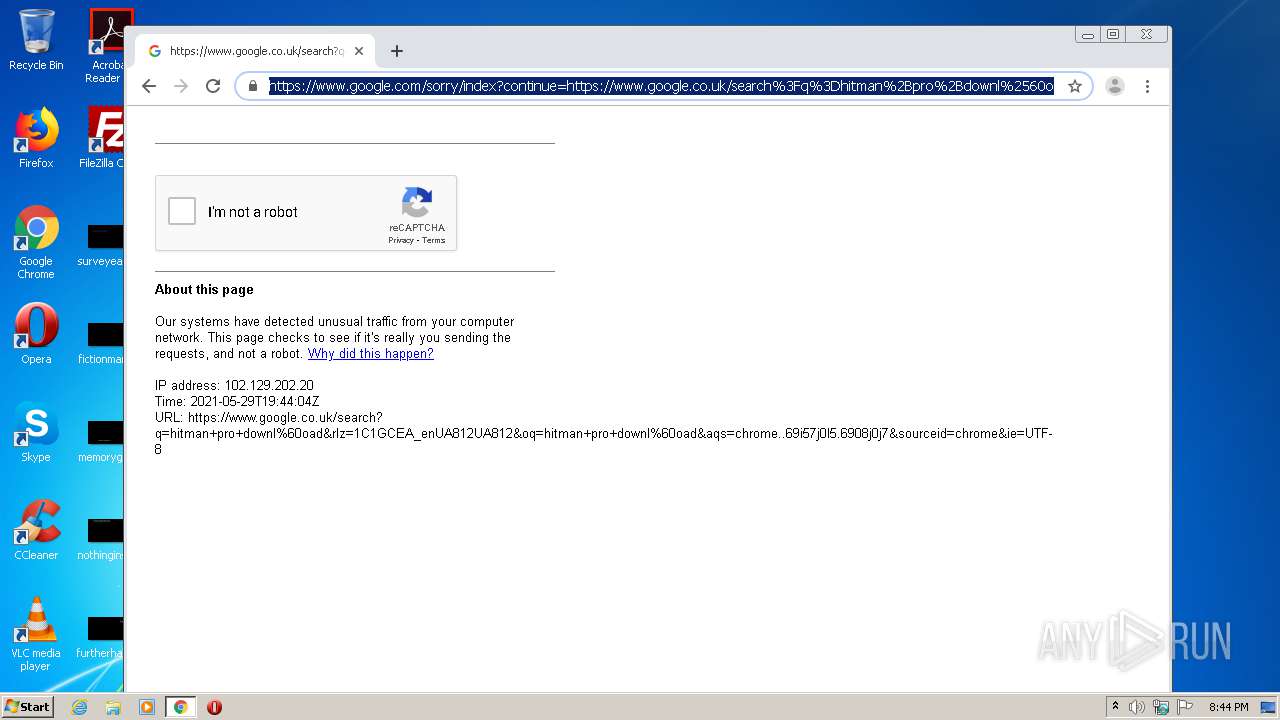Click the 'About this page' heading
The width and height of the screenshot is (1280, 720).
click(204, 289)
